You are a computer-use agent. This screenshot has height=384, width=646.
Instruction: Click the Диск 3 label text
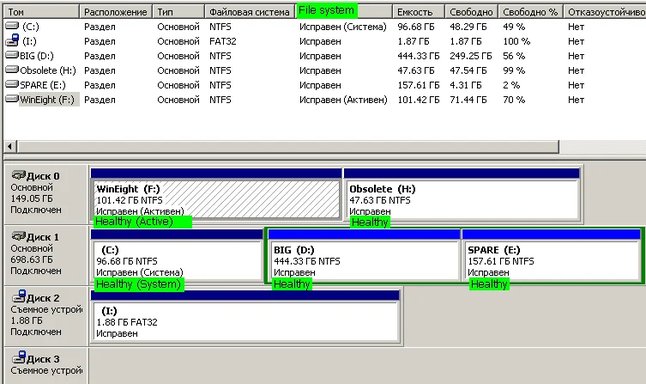[43, 359]
